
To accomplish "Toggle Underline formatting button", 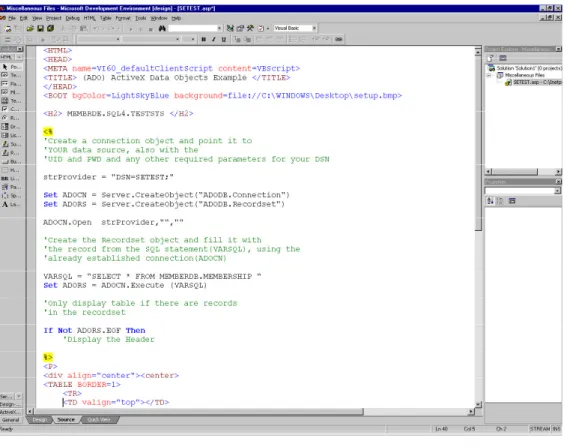I will tap(224, 39).
